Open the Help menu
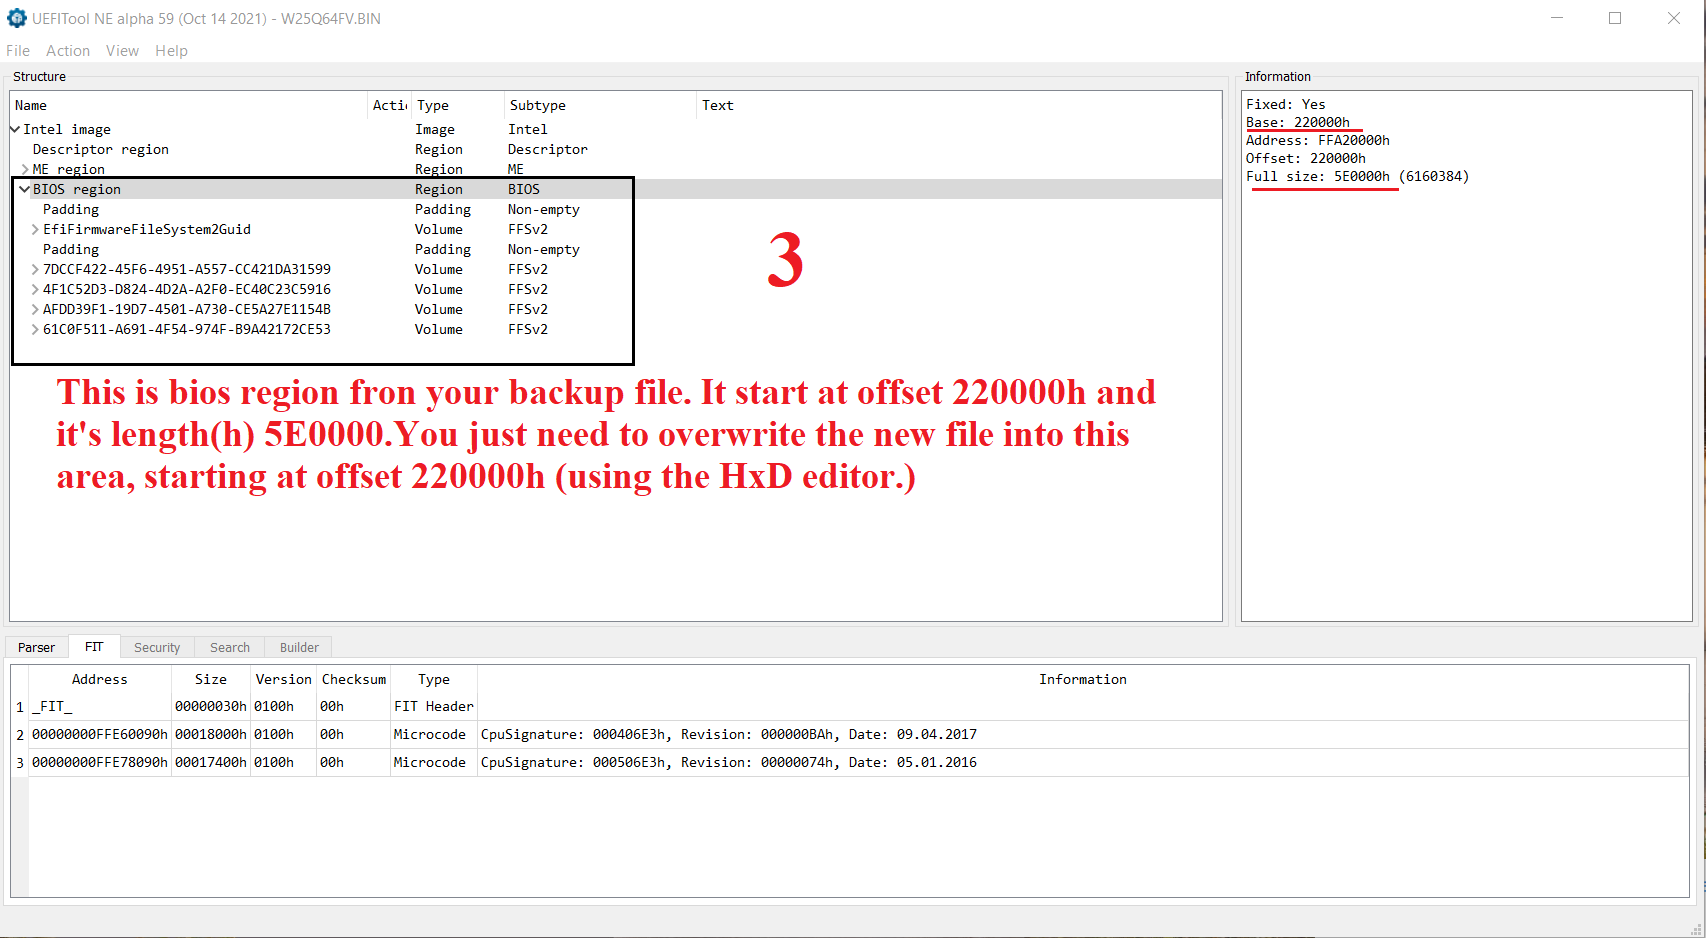Viewport: 1706px width, 938px height. (171, 51)
